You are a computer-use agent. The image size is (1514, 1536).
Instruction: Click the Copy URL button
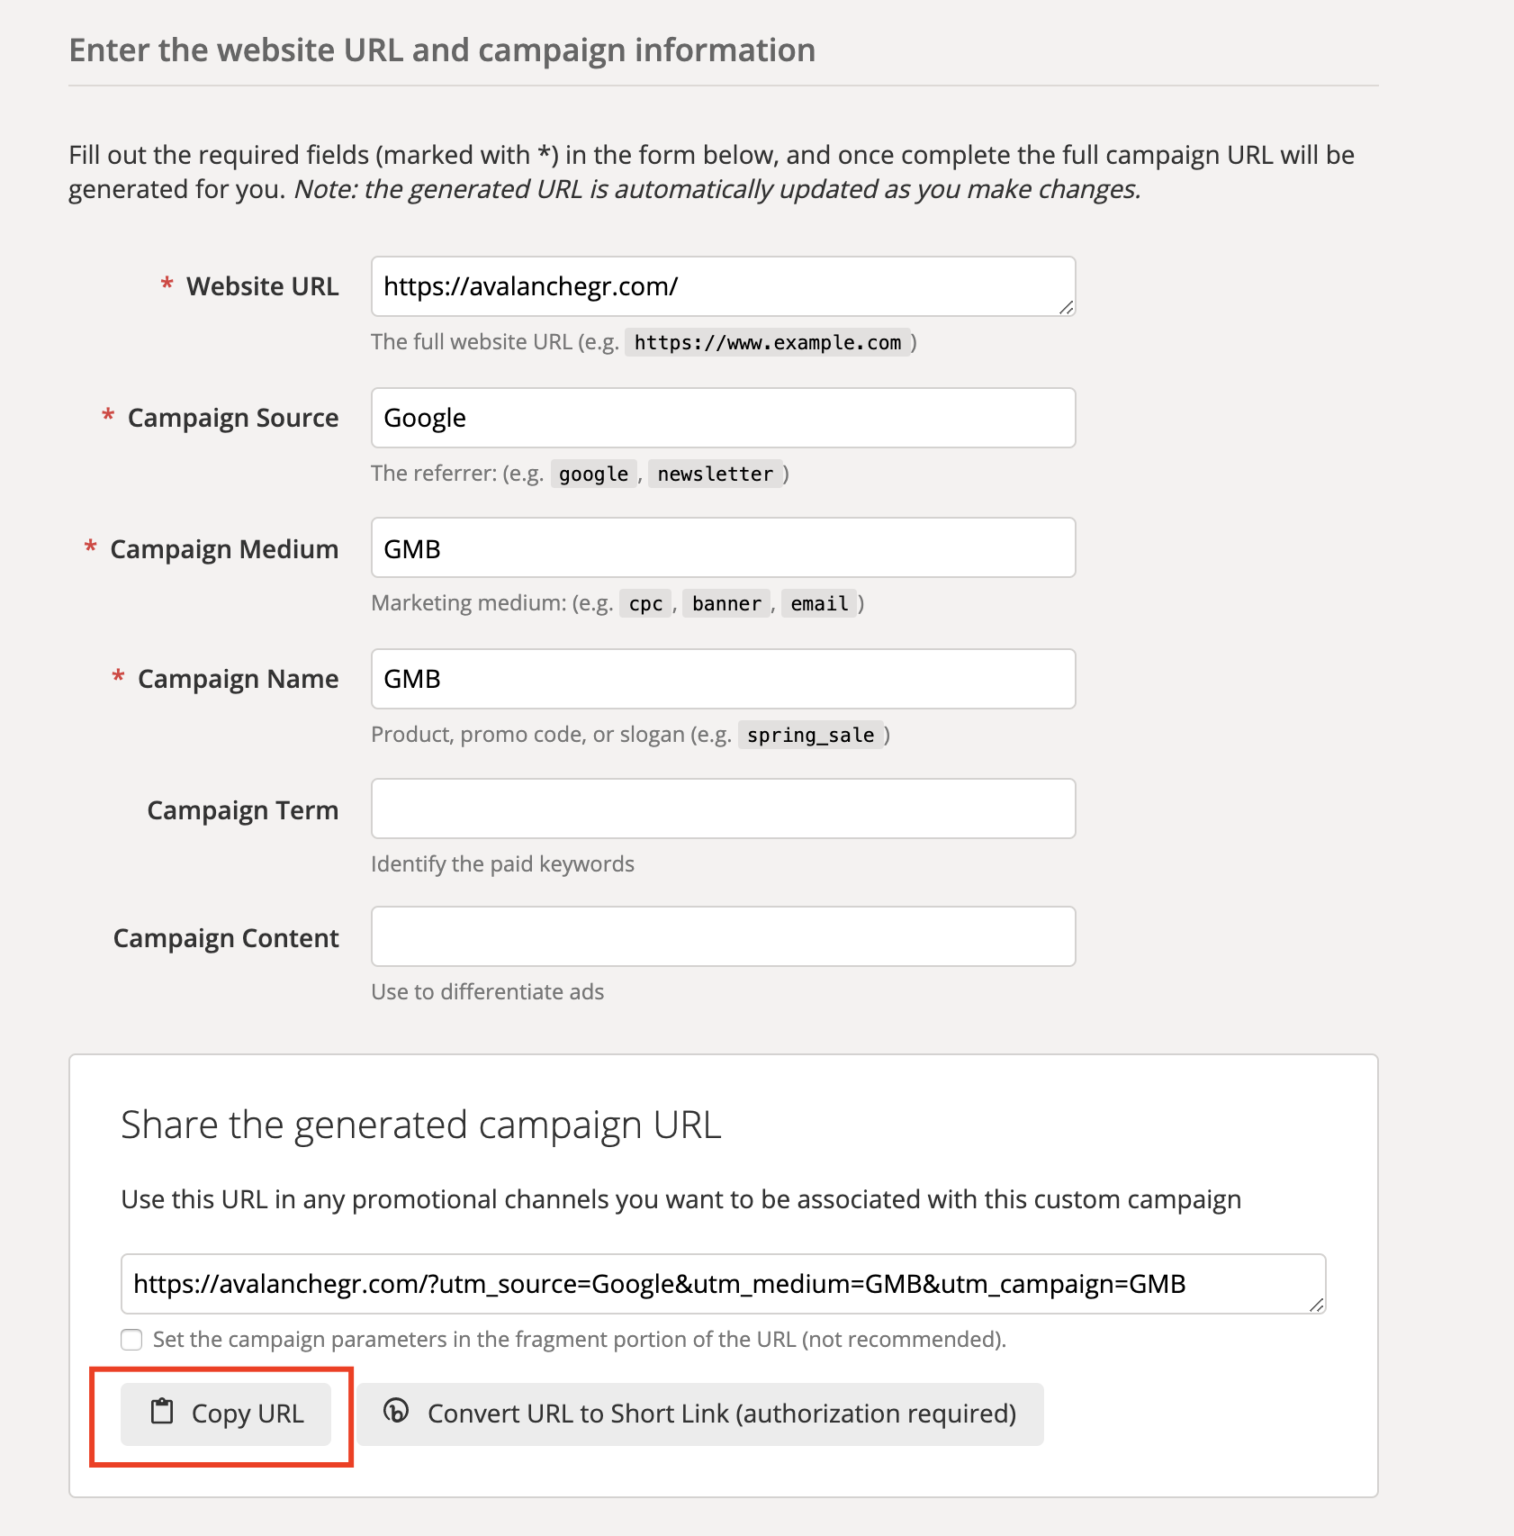point(225,1414)
